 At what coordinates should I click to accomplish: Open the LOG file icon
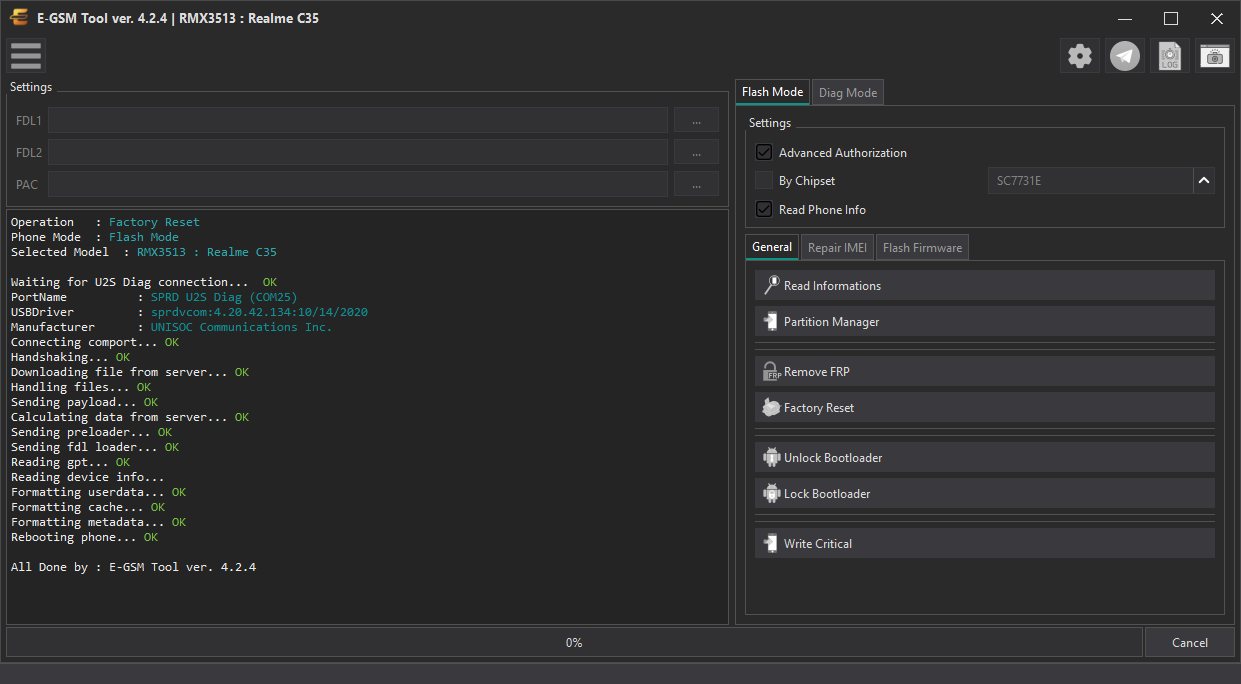pyautogui.click(x=1170, y=56)
